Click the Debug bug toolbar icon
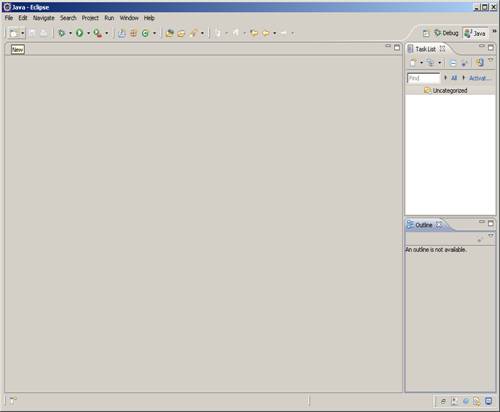 [x=61, y=33]
